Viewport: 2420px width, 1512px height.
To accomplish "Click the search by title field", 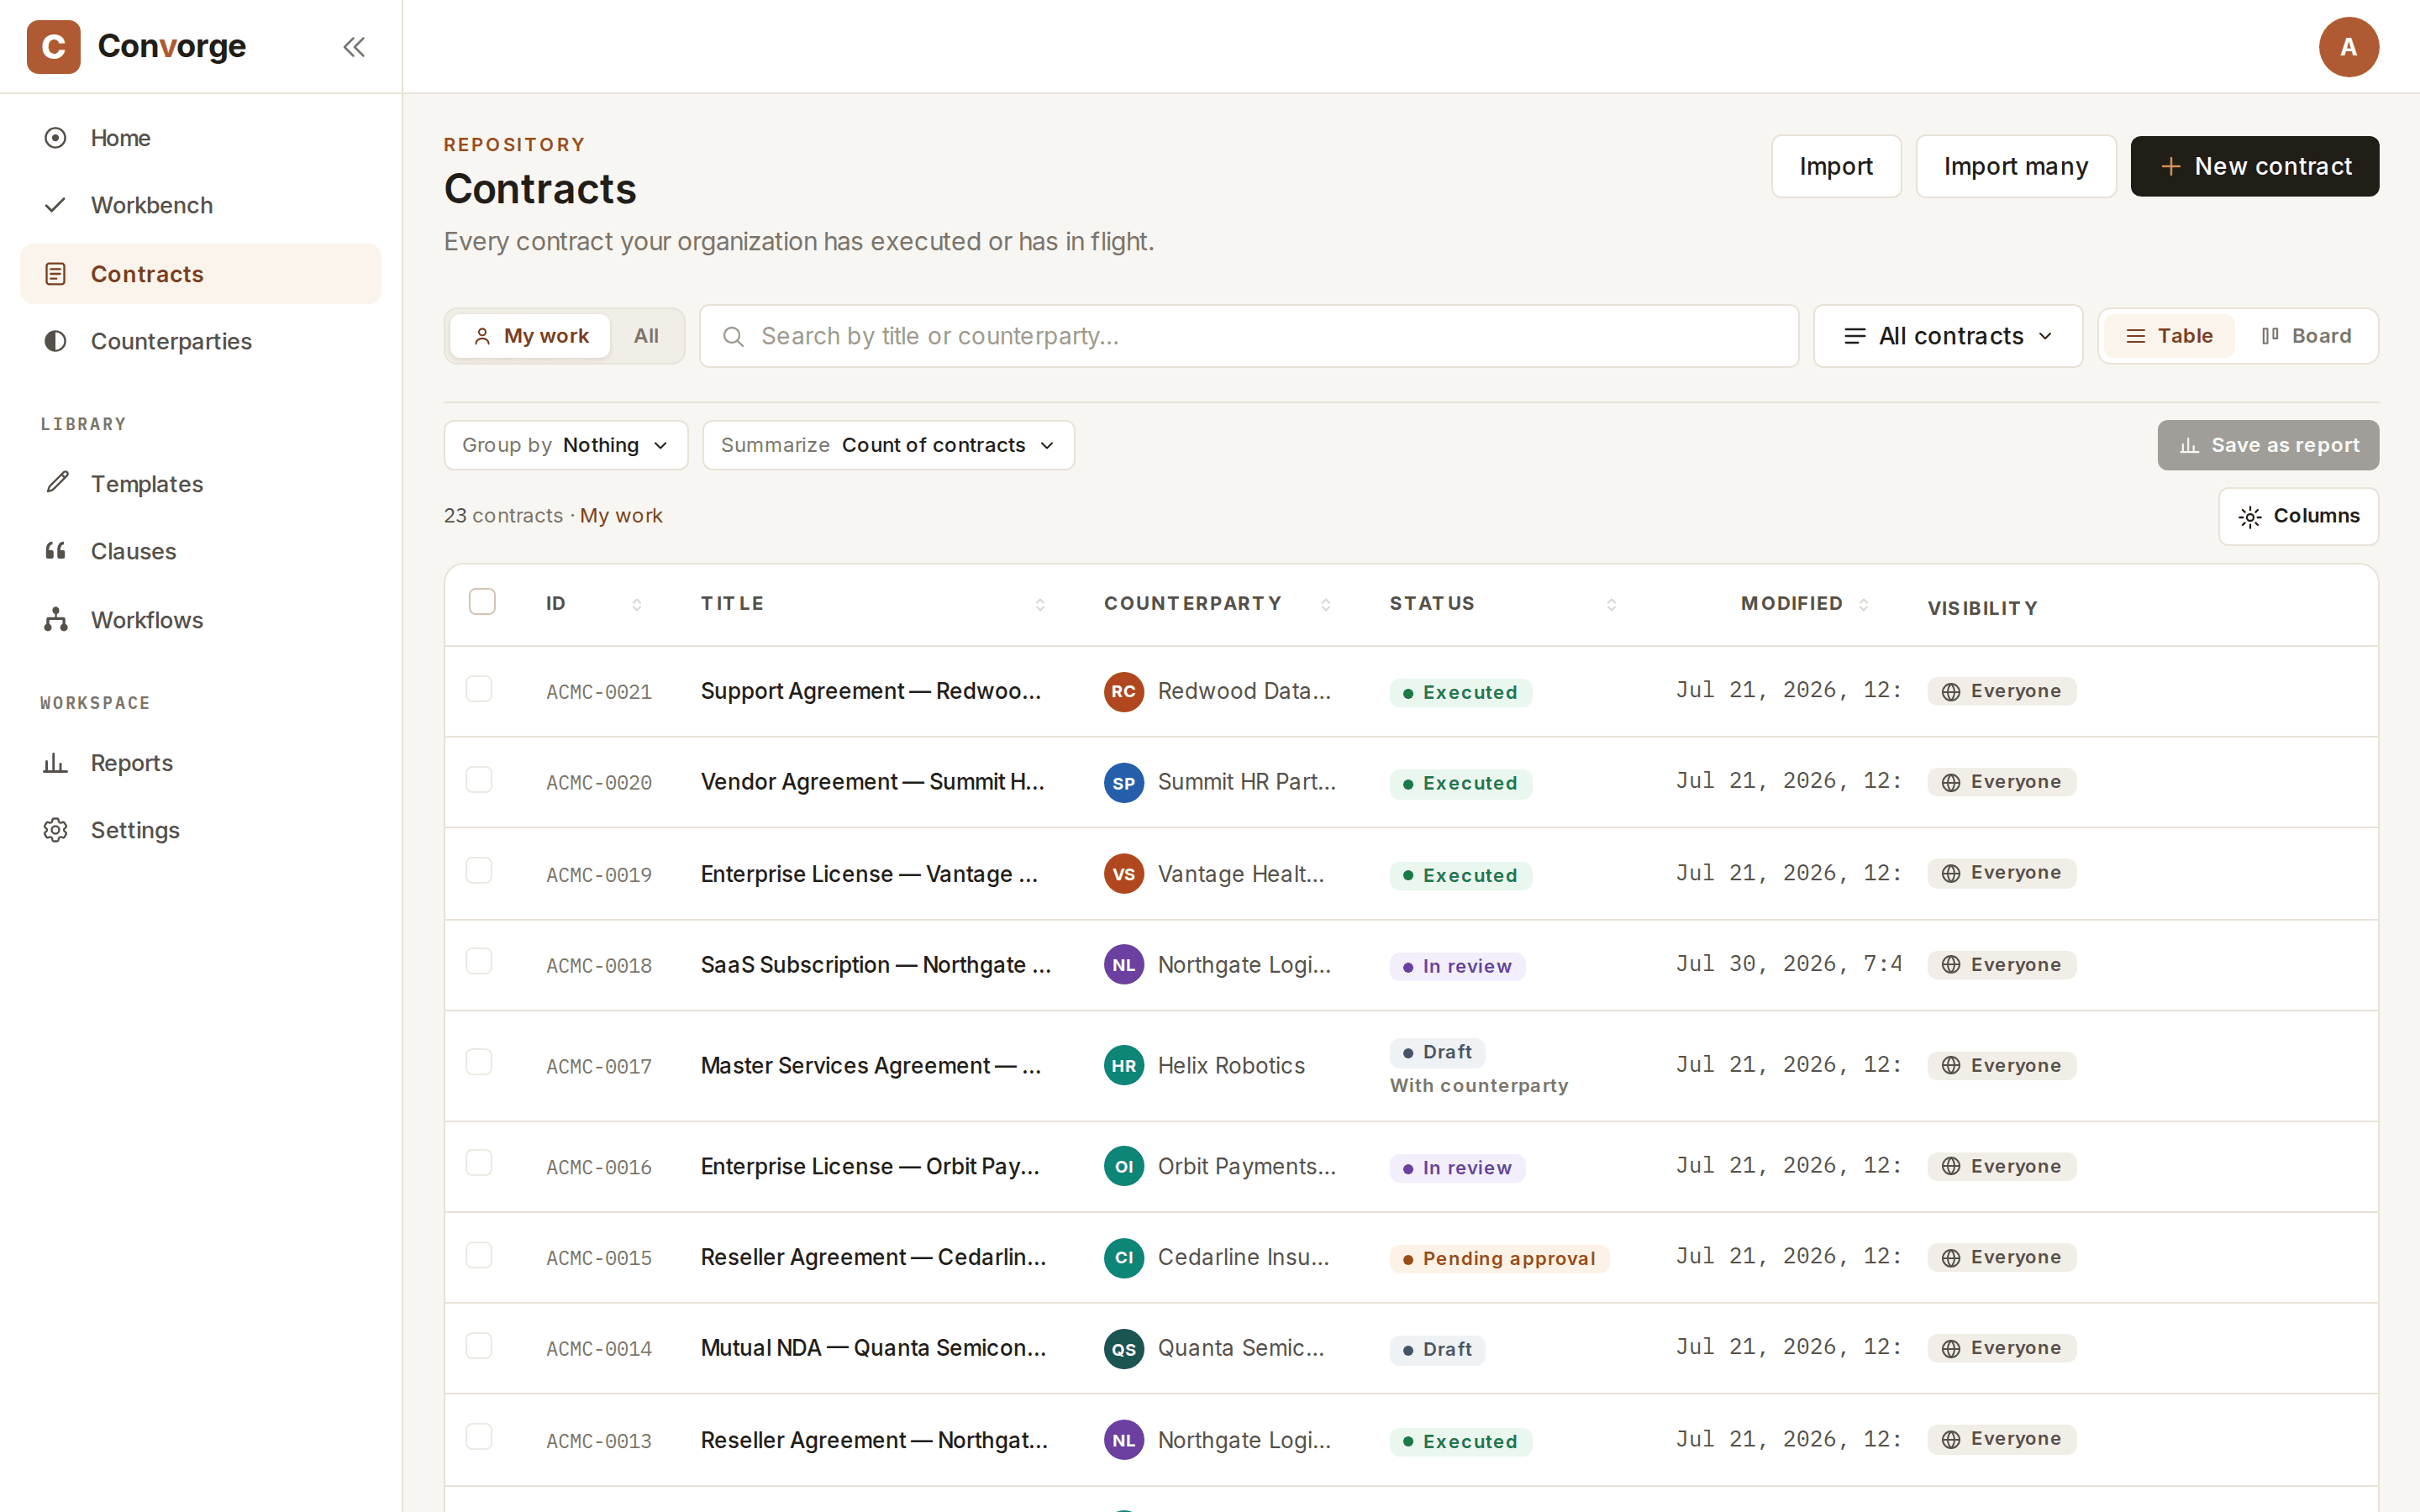I will point(1248,336).
